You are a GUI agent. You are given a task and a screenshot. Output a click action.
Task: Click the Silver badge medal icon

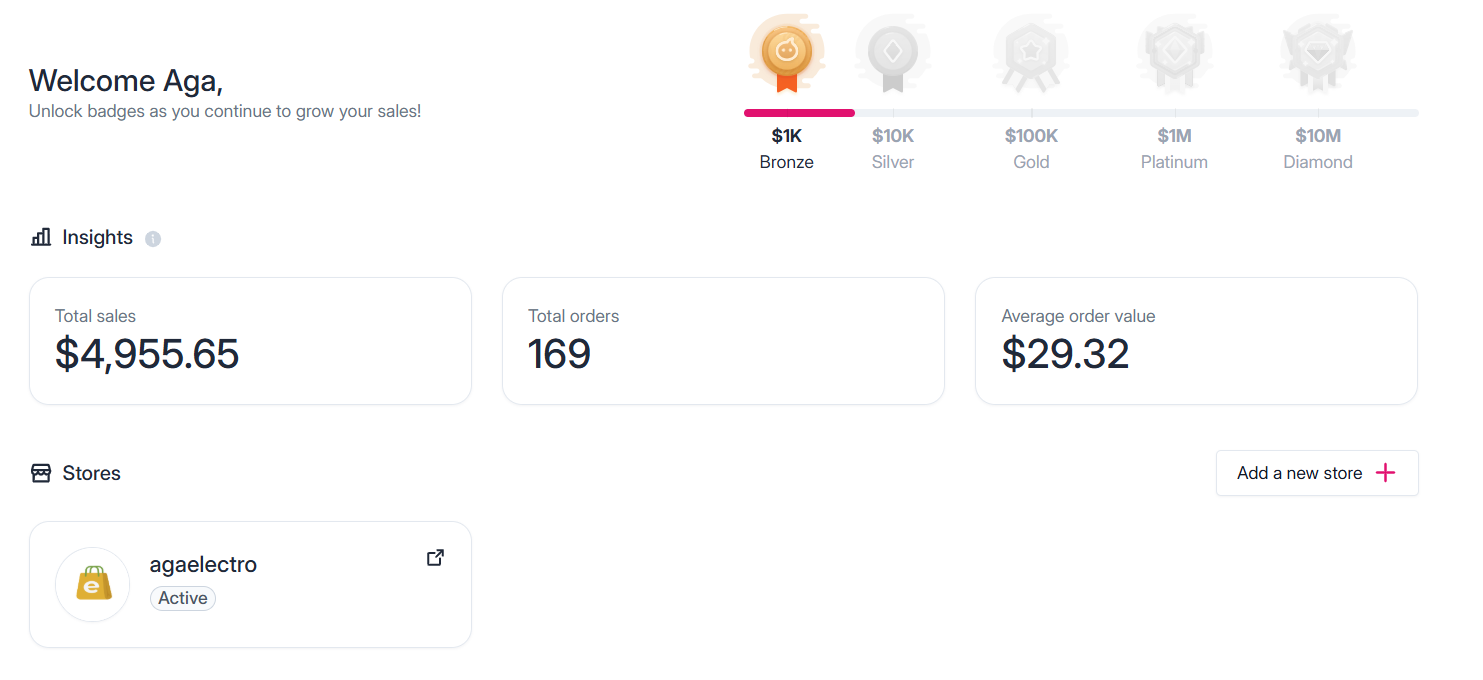coord(892,55)
